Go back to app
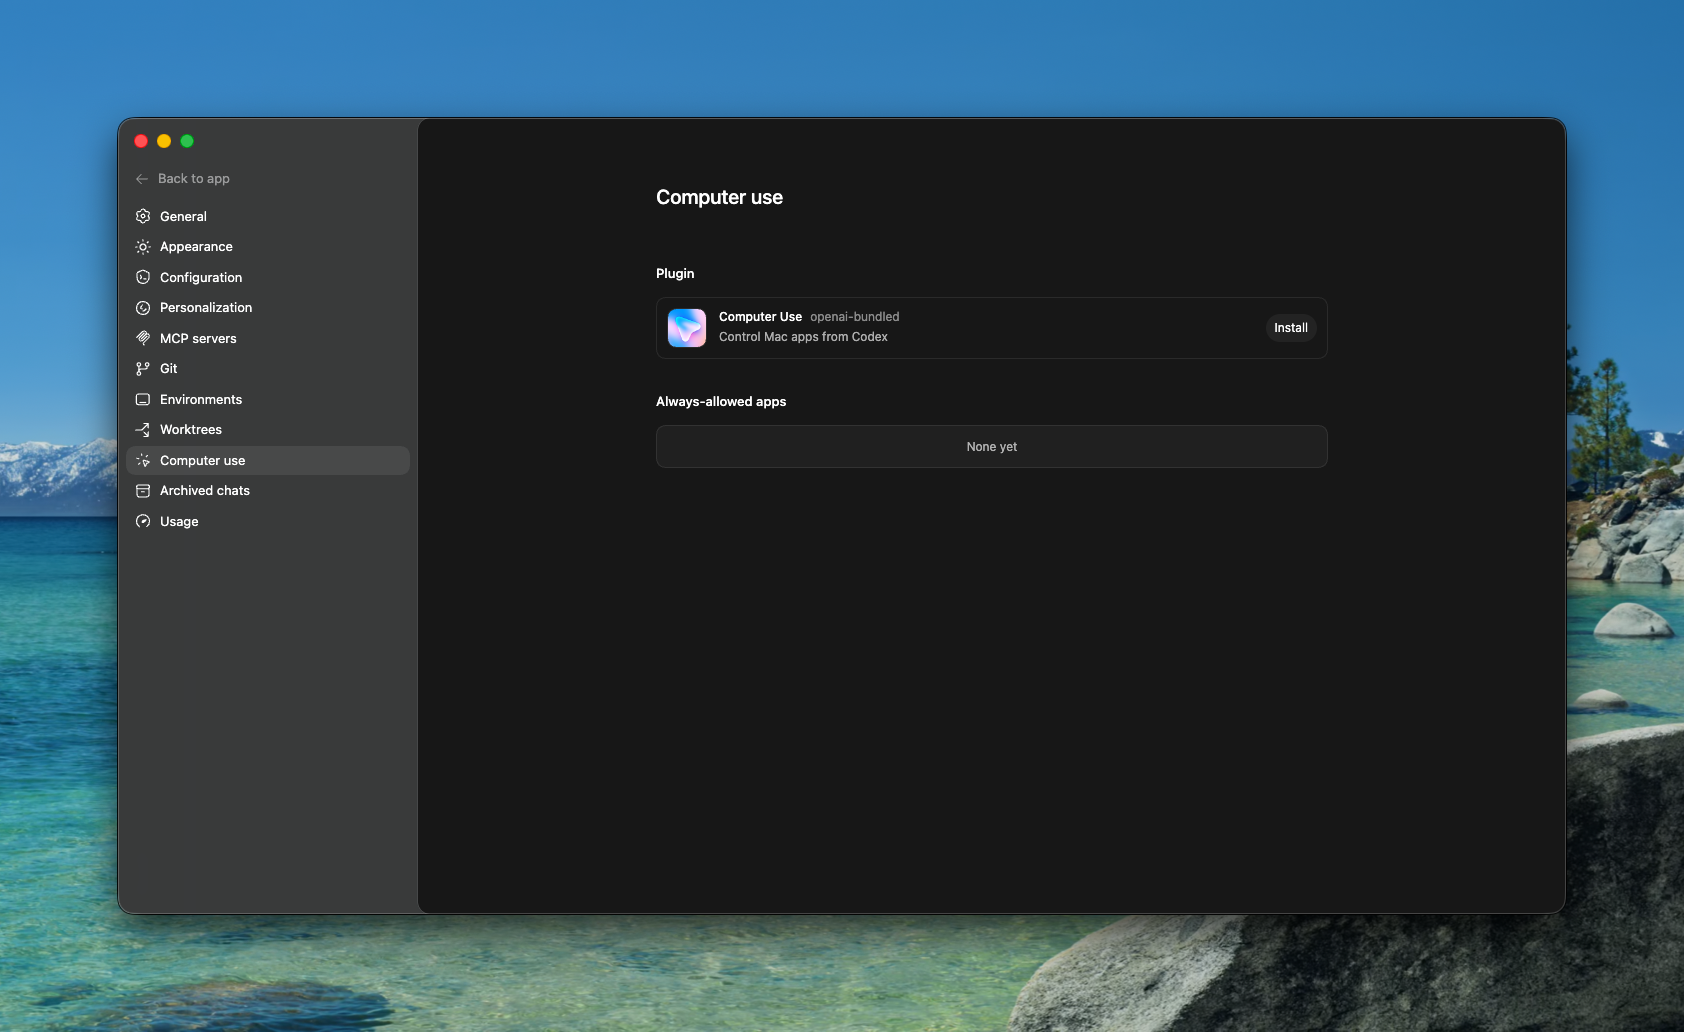Image resolution: width=1684 pixels, height=1032 pixels. pyautogui.click(x=193, y=179)
